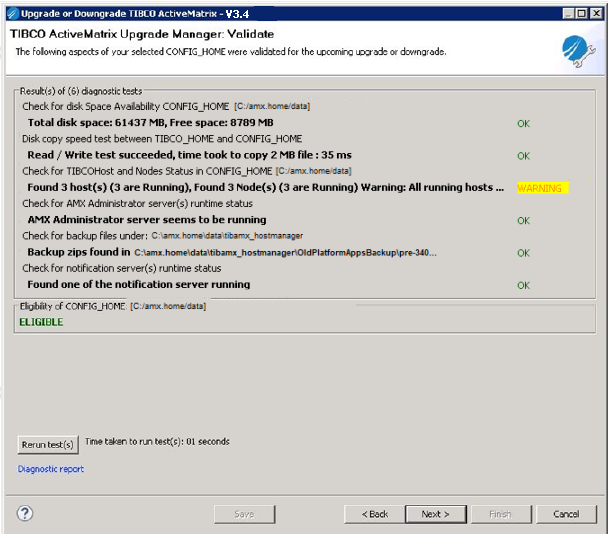Image resolution: width=608 pixels, height=534 pixels.
Task: Click OK status for backup zips
Action: (523, 253)
